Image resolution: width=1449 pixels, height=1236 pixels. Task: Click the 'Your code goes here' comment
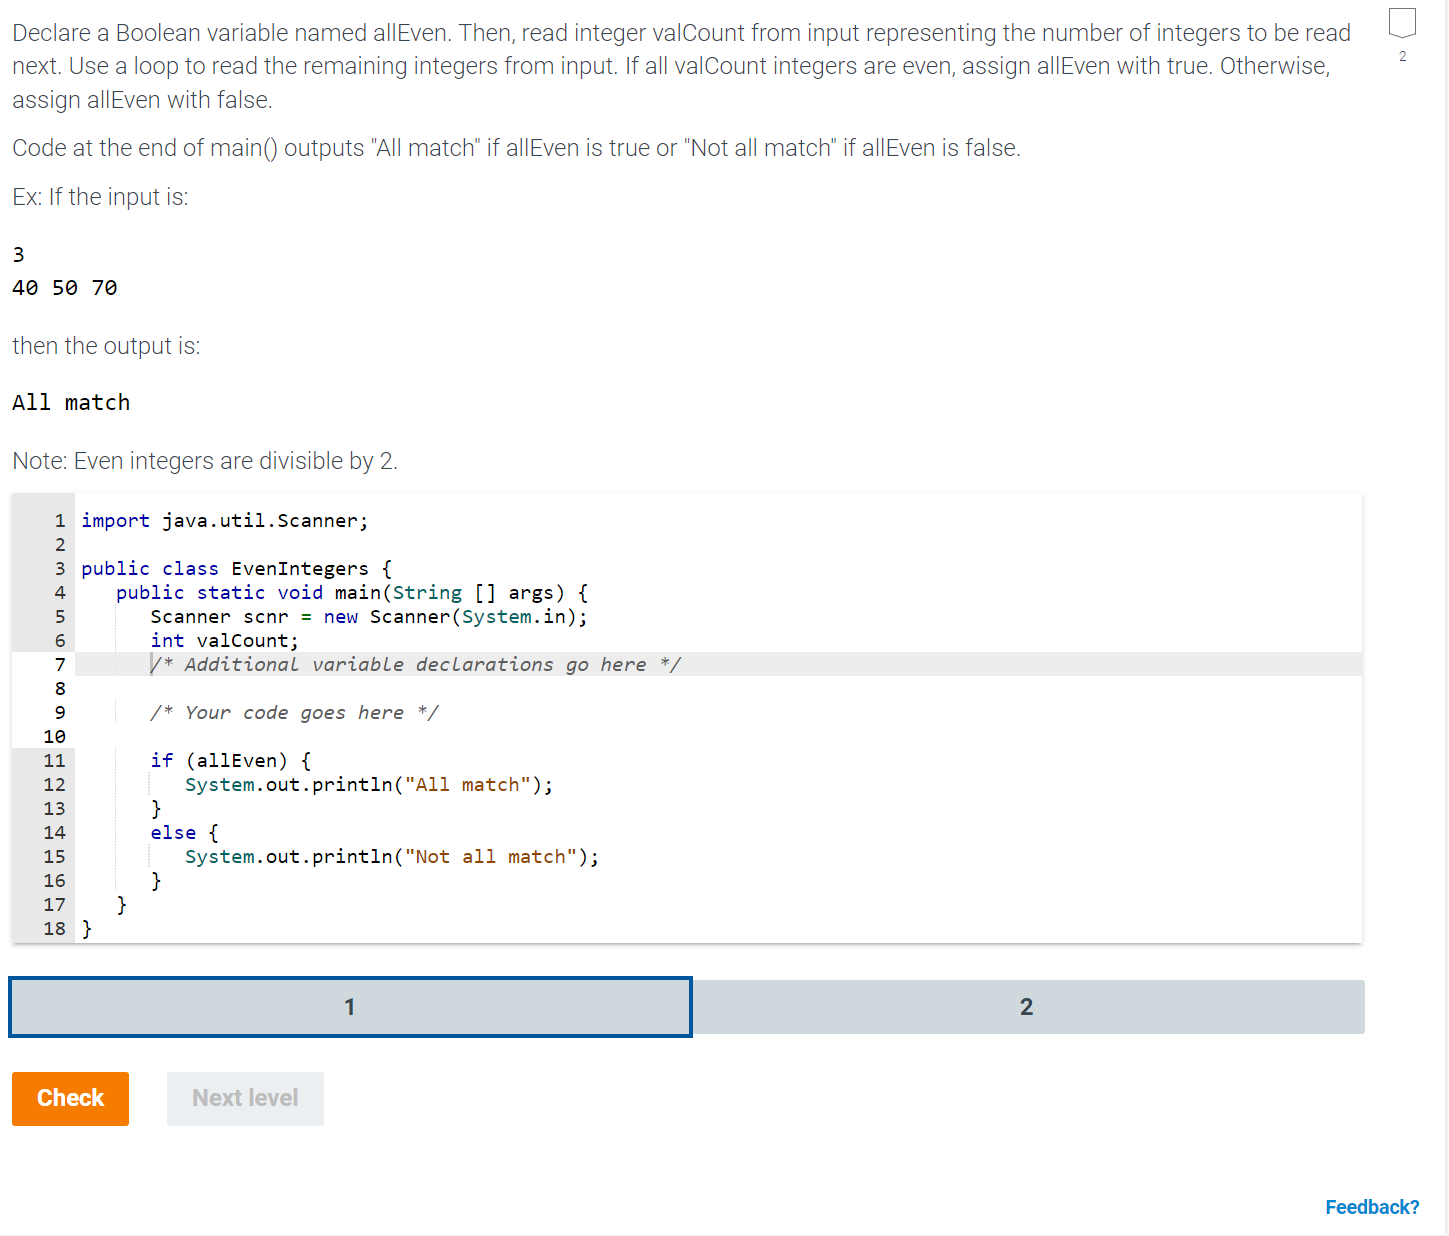[294, 712]
